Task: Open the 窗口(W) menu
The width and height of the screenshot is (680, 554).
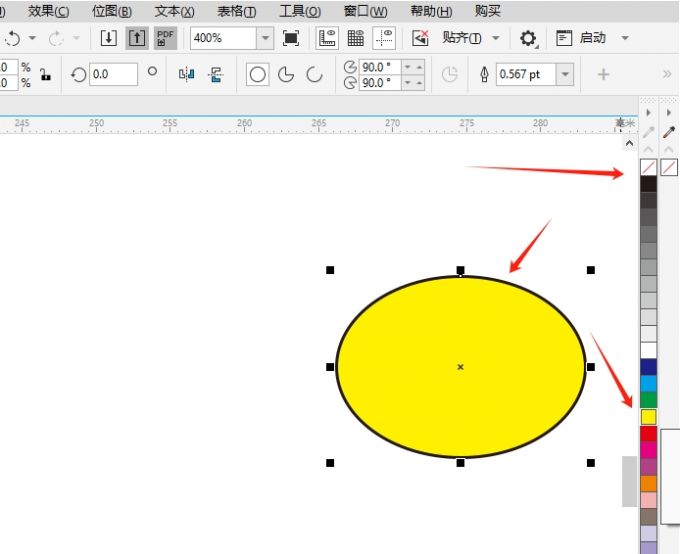Action: (x=365, y=11)
